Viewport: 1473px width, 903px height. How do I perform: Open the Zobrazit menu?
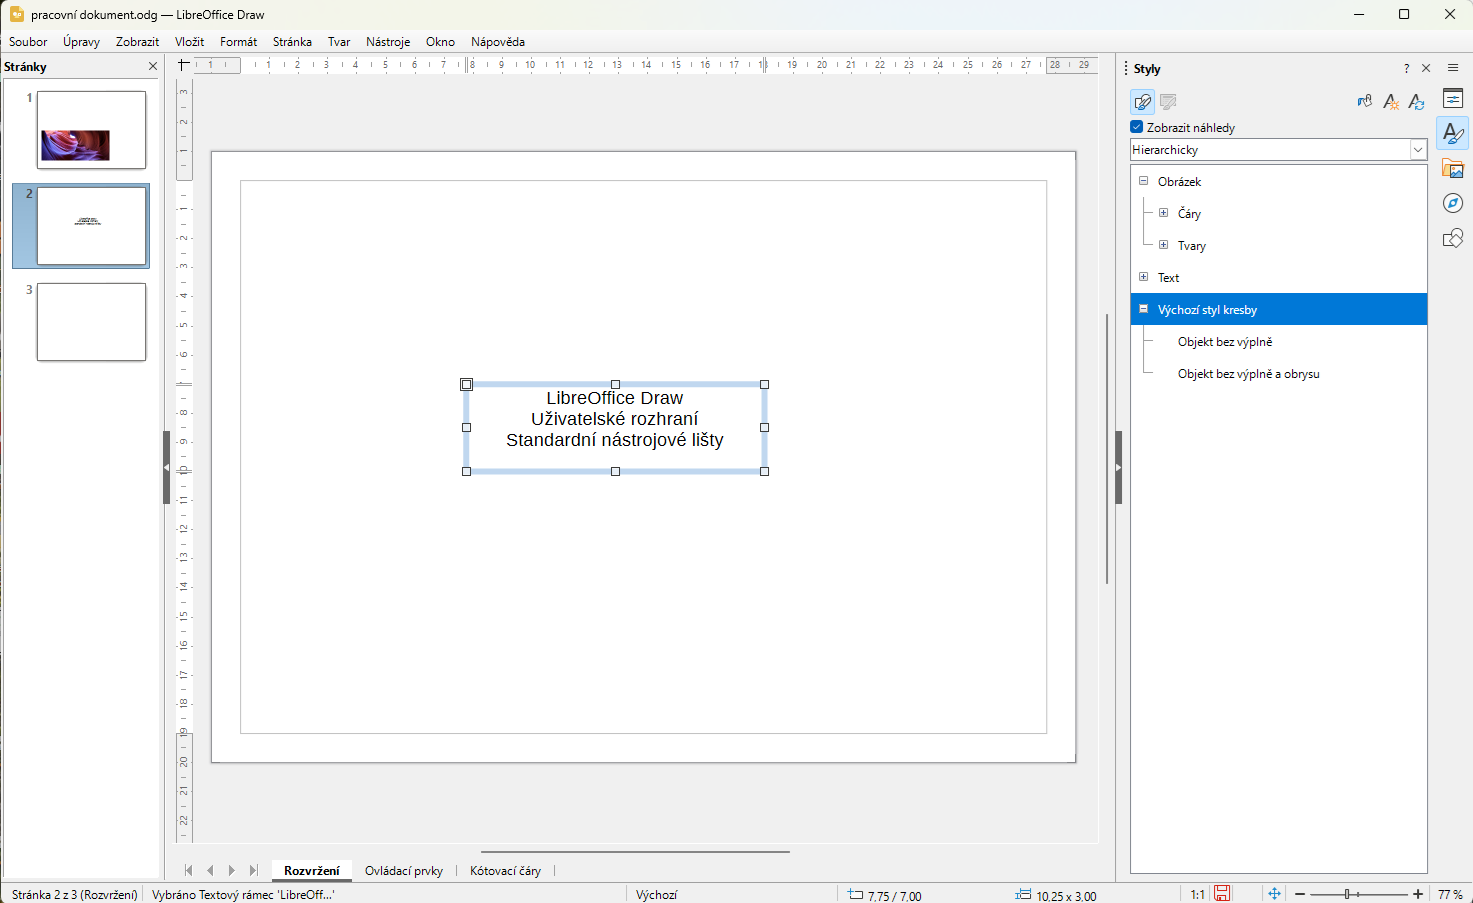[x=137, y=42]
